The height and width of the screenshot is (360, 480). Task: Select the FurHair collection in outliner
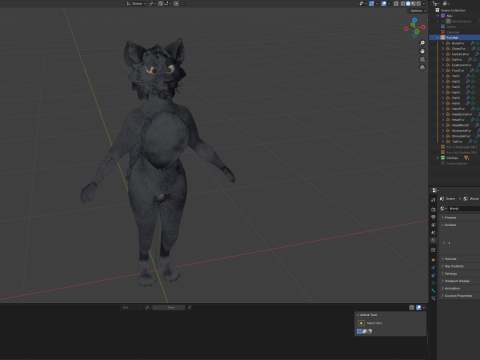tap(454, 38)
